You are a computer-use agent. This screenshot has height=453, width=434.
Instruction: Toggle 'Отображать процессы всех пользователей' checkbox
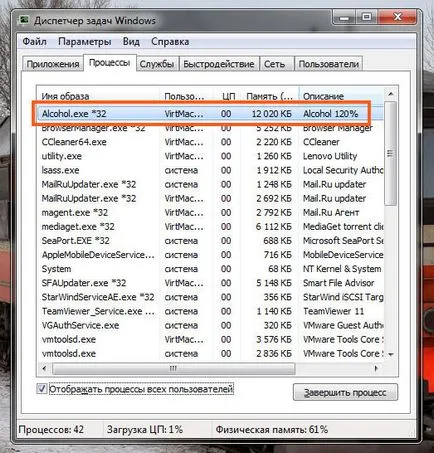tap(42, 389)
